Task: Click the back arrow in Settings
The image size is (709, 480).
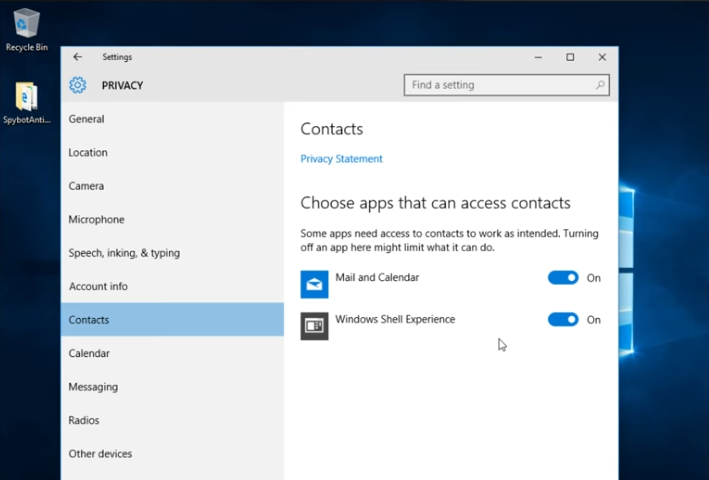Action: [78, 57]
